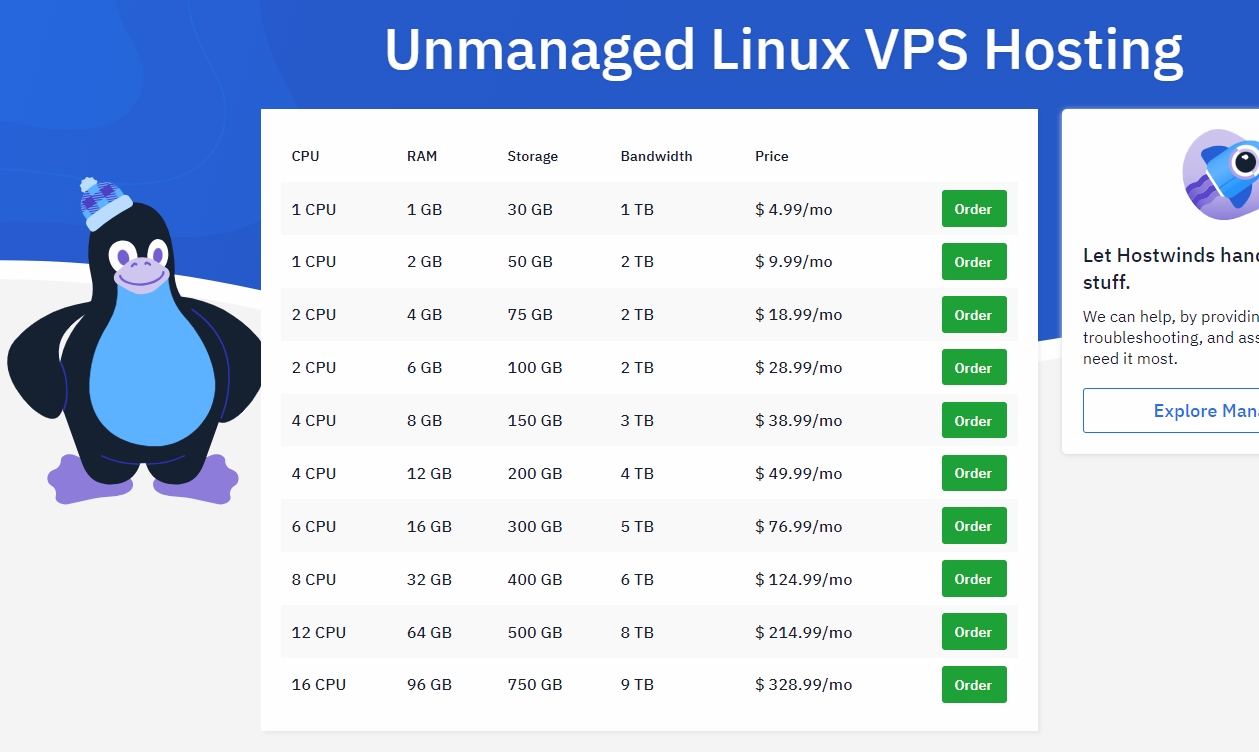This screenshot has width=1259, height=752.
Task: Click the RAM column header
Action: 422,156
